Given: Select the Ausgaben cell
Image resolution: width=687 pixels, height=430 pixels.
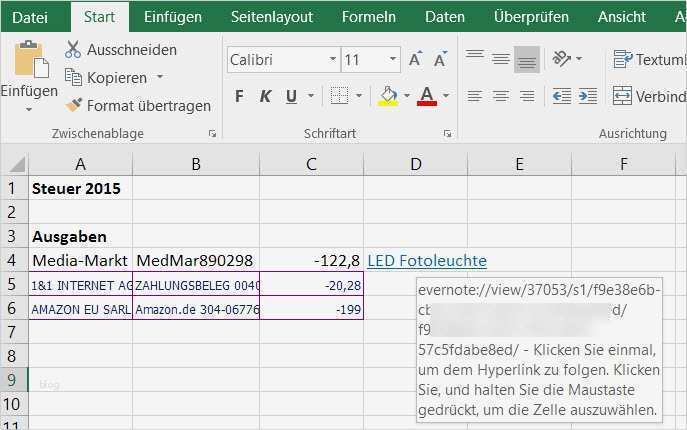Looking at the screenshot, I should [x=81, y=236].
